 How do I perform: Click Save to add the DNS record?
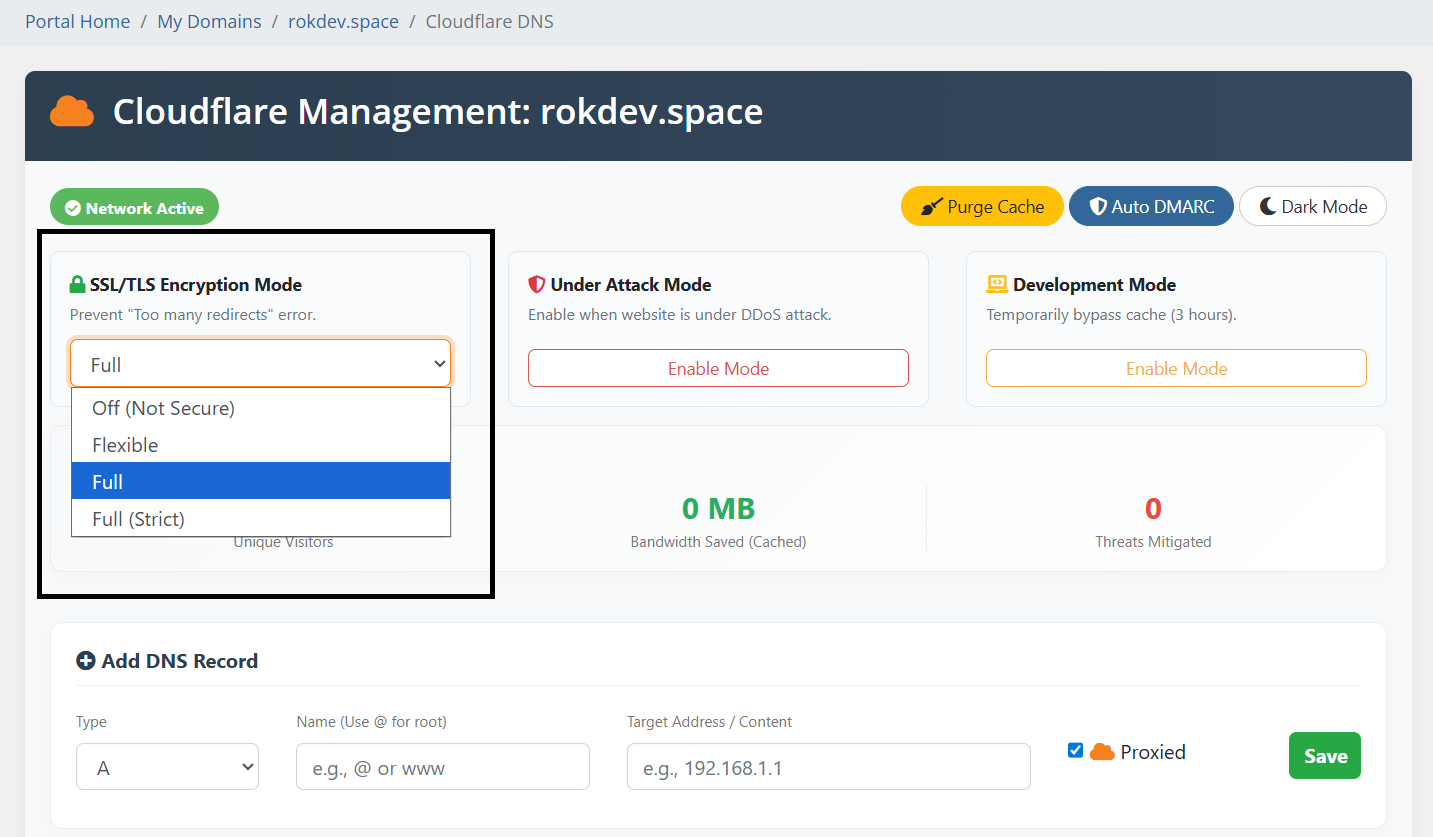click(x=1324, y=756)
